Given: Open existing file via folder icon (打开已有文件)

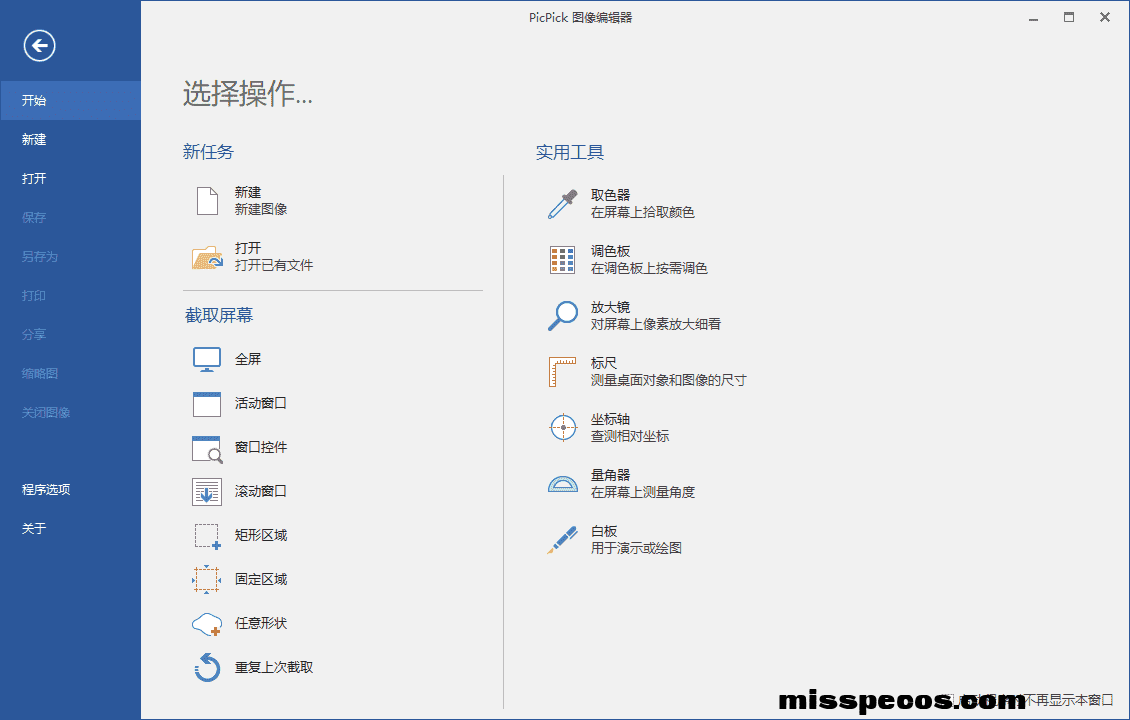Looking at the screenshot, I should [208, 257].
